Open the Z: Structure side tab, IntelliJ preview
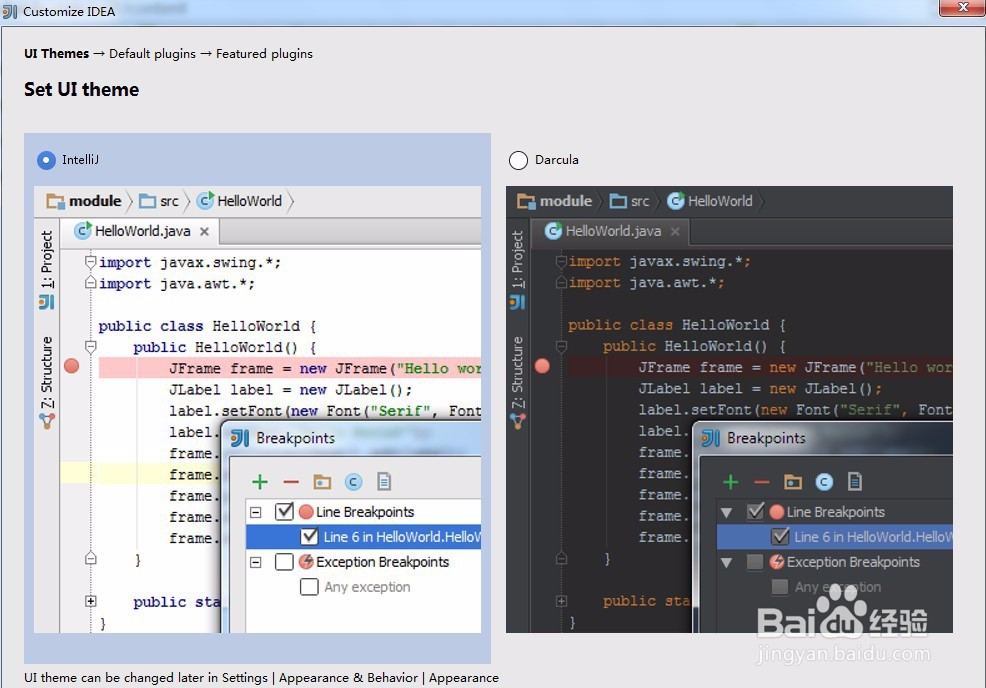The image size is (986, 688). point(47,372)
